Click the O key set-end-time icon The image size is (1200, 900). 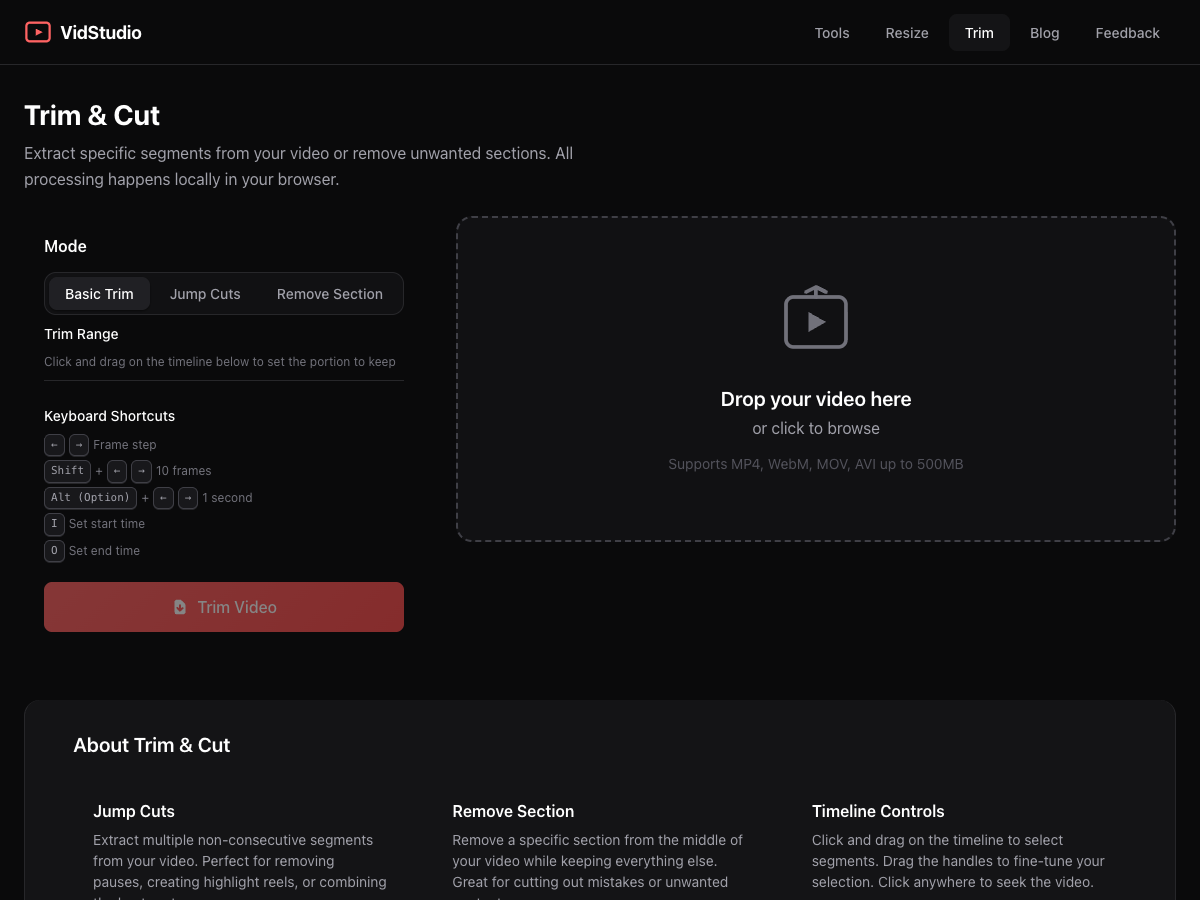(x=54, y=550)
